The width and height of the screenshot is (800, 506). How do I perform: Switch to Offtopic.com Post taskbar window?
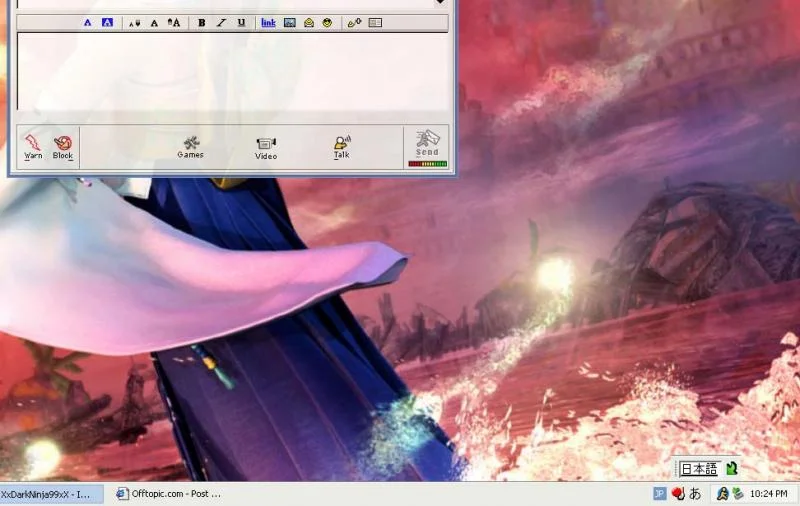(x=169, y=494)
